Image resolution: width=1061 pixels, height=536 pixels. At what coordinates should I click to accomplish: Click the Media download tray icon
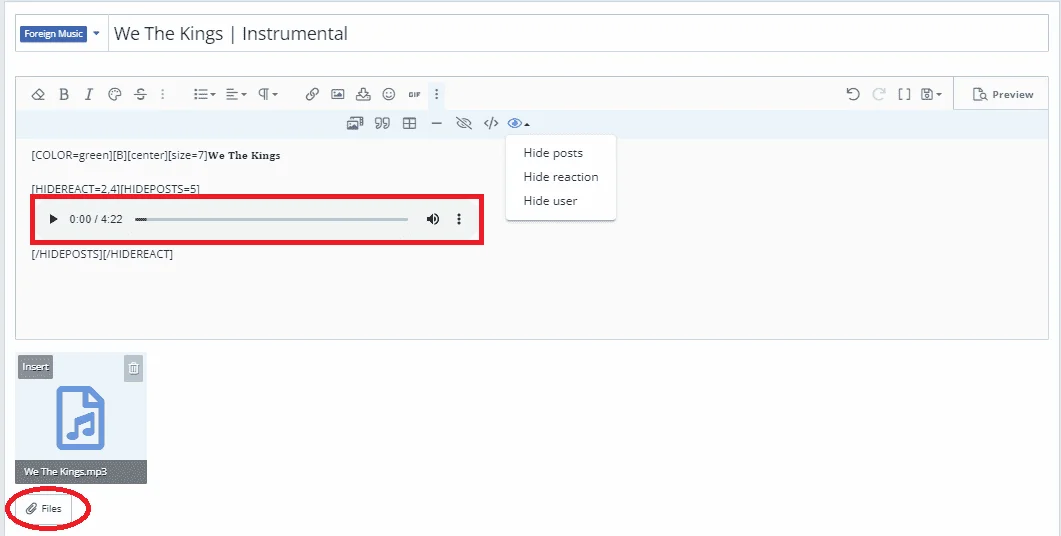(x=363, y=95)
